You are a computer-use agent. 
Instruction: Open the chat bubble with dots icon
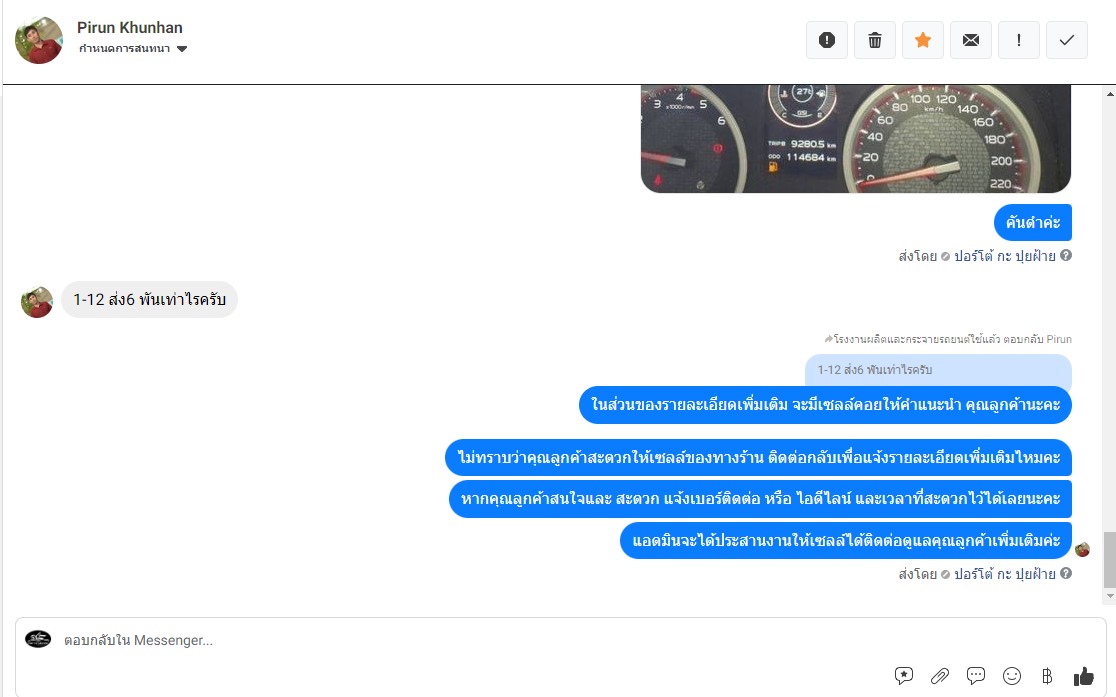(x=976, y=675)
